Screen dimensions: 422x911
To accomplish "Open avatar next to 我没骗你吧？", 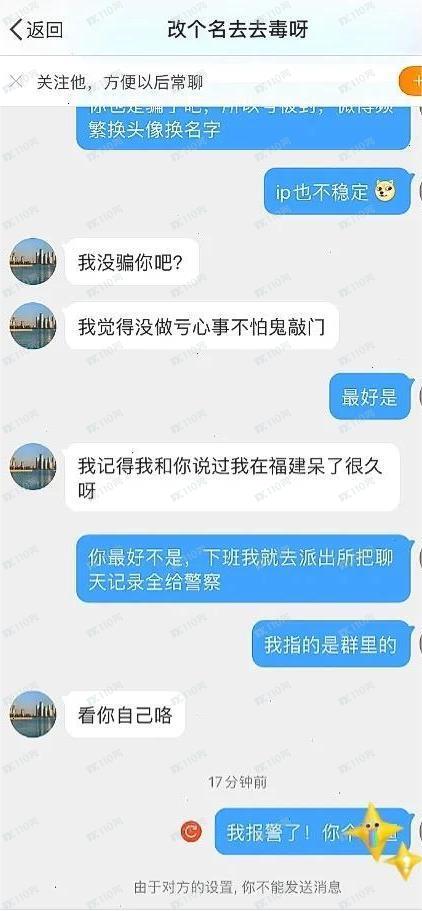I will 33,261.
